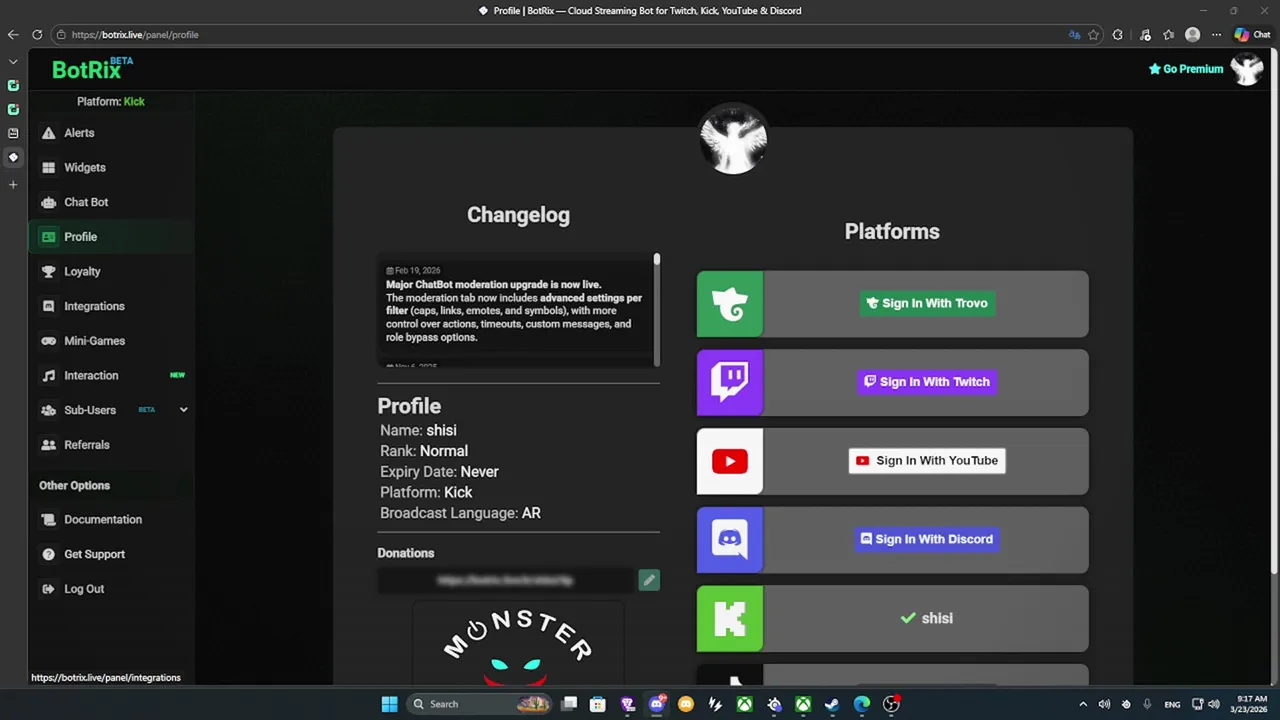1280x720 pixels.
Task: Click the 'Expiry Date: Never' text
Action: [439, 472]
